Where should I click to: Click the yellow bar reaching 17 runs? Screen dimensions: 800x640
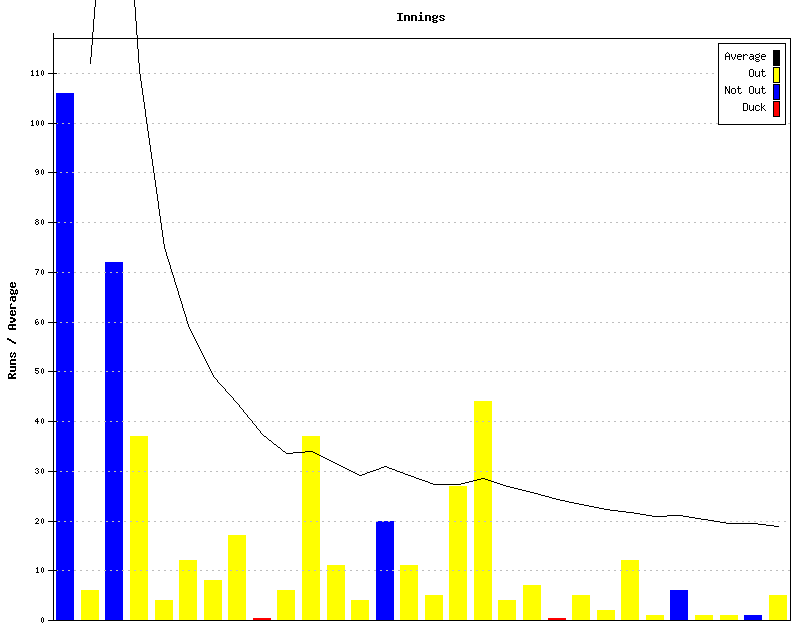pyautogui.click(x=237, y=577)
